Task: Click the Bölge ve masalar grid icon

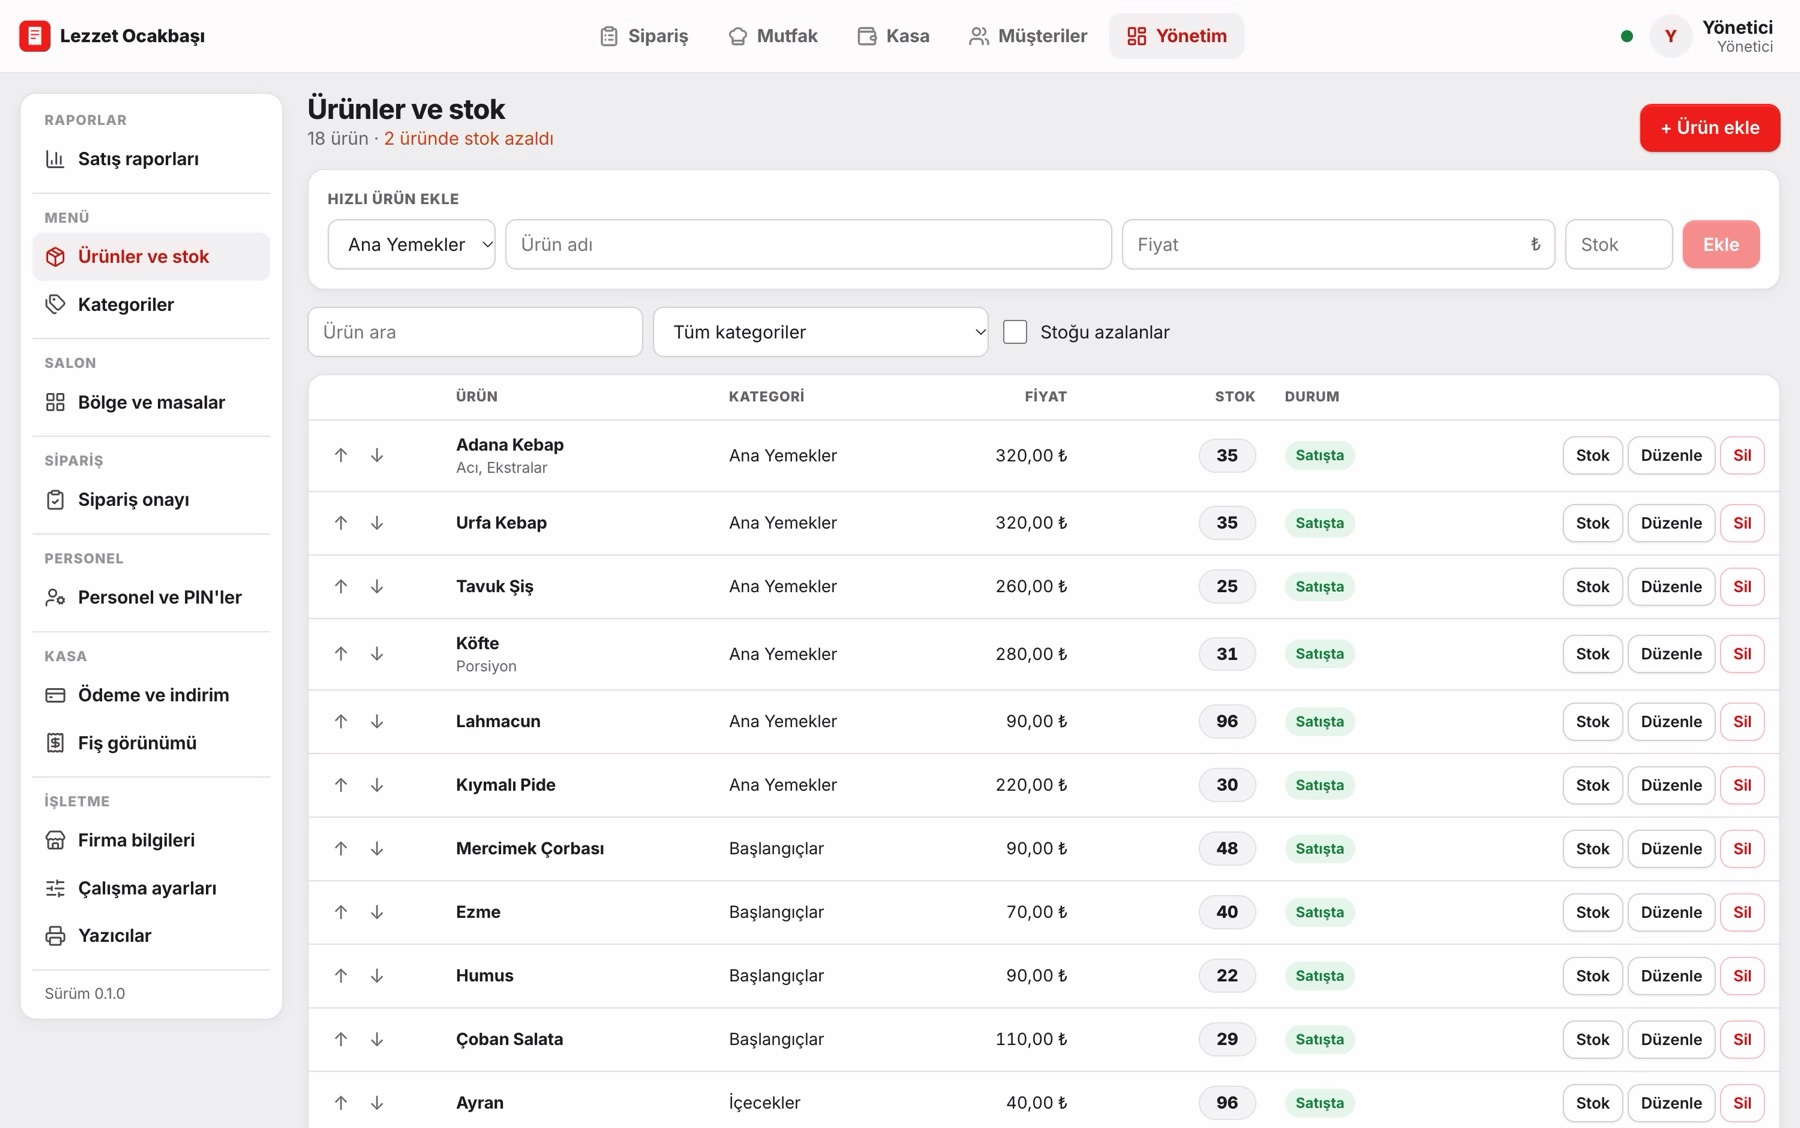Action: pyautogui.click(x=55, y=402)
